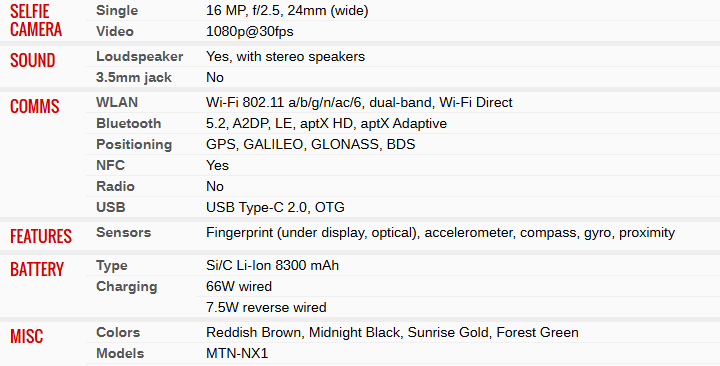This screenshot has width=720, height=366.
Task: Click the 3.5mm jack label
Action: [134, 77]
